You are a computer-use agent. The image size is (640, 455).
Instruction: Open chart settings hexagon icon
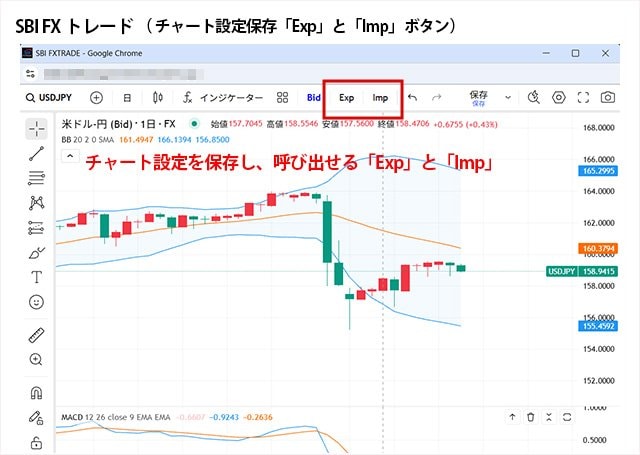[558, 98]
